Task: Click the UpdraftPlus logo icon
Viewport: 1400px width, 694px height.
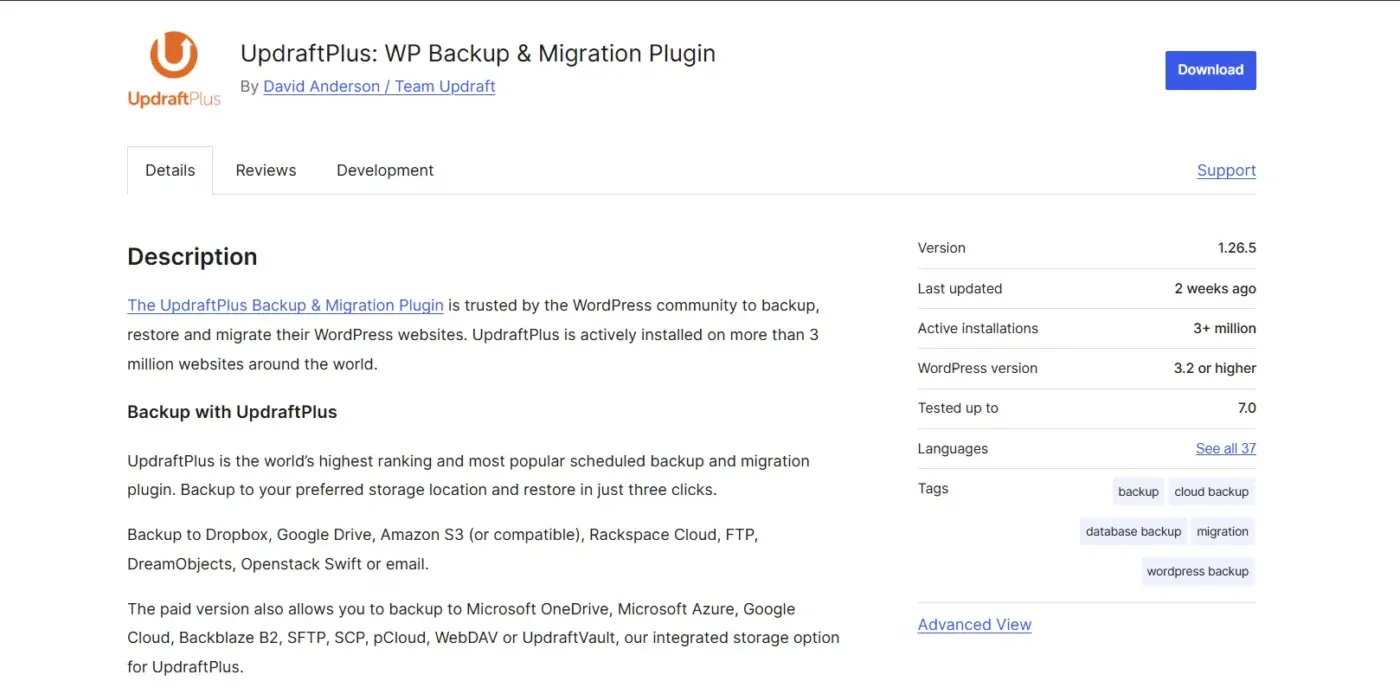Action: pyautogui.click(x=174, y=70)
